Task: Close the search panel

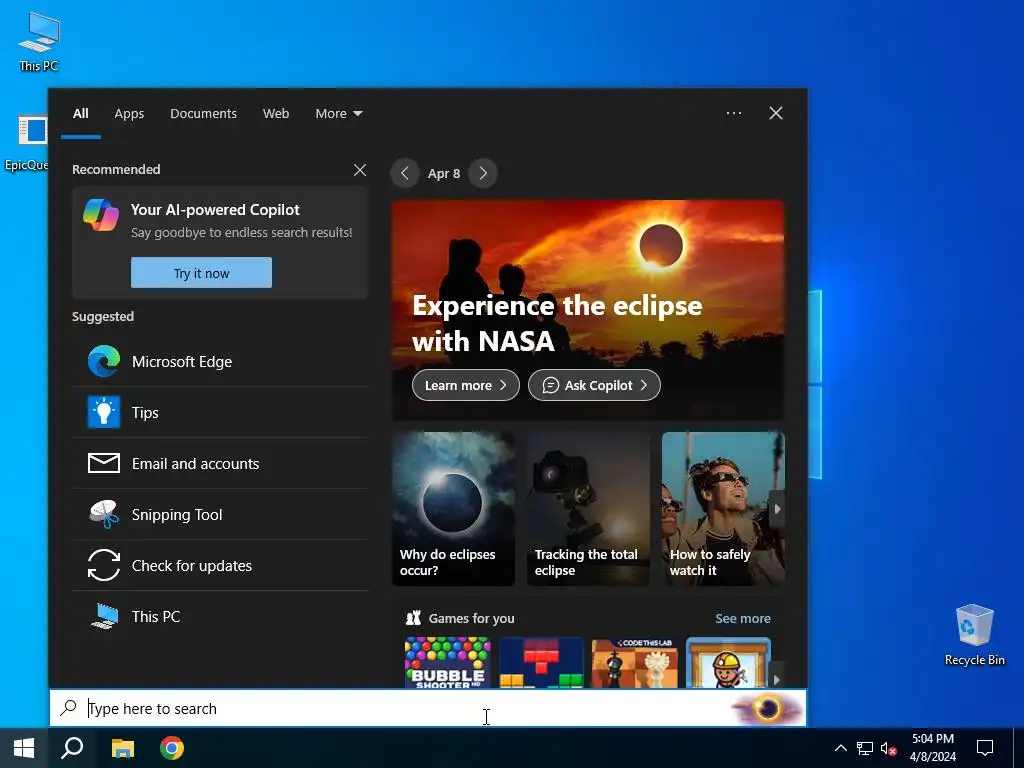Action: 776,113
